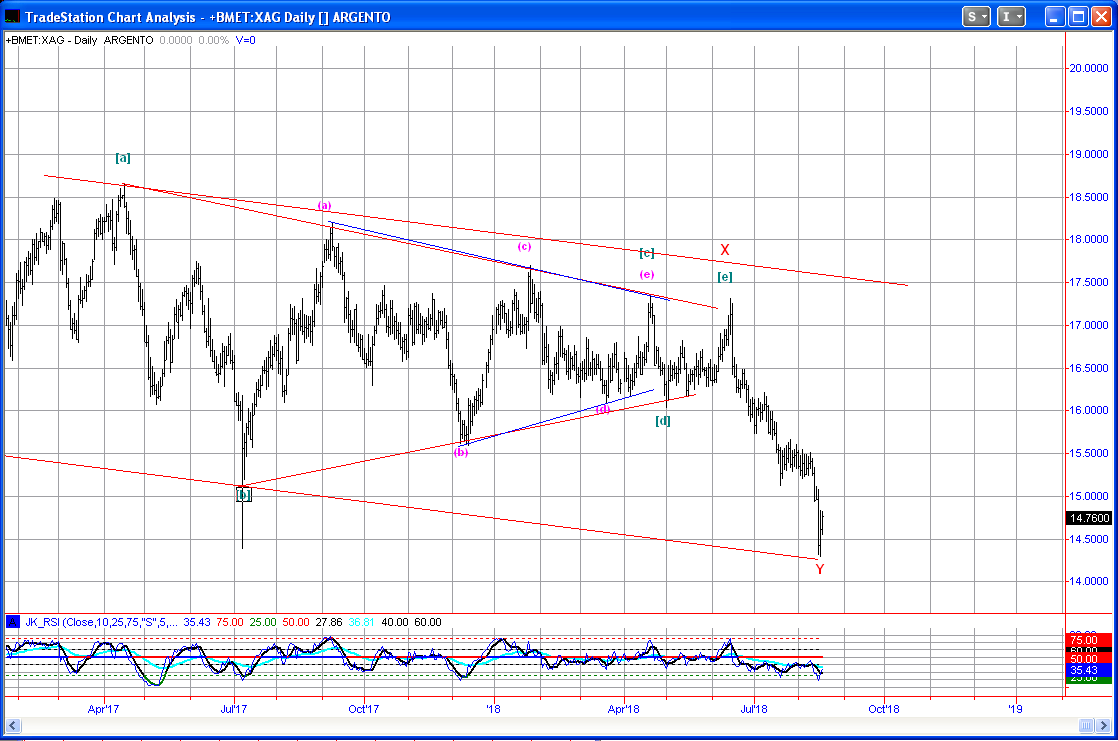Click the '18 date axis label
The height and width of the screenshot is (741, 1118).
coord(493,708)
